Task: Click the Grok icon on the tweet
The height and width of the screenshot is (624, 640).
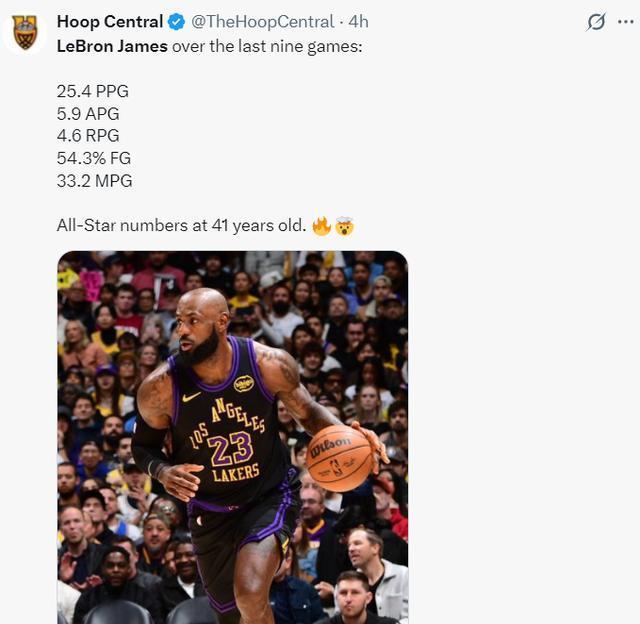Action: 596,22
